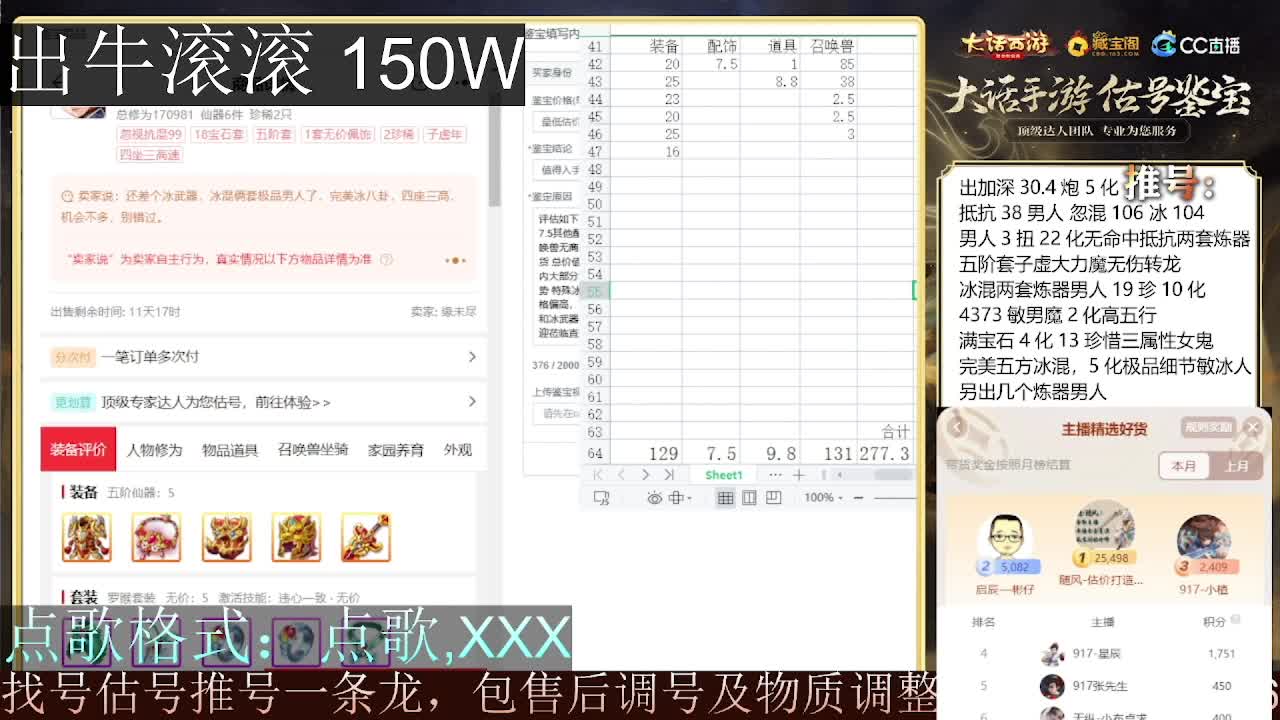Click the 五阶套 tag
Viewport: 1280px width, 720px height.
coord(273,134)
